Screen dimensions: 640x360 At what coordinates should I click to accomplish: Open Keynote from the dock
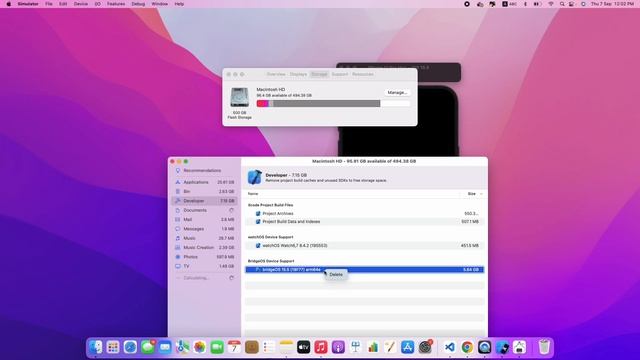pos(356,347)
